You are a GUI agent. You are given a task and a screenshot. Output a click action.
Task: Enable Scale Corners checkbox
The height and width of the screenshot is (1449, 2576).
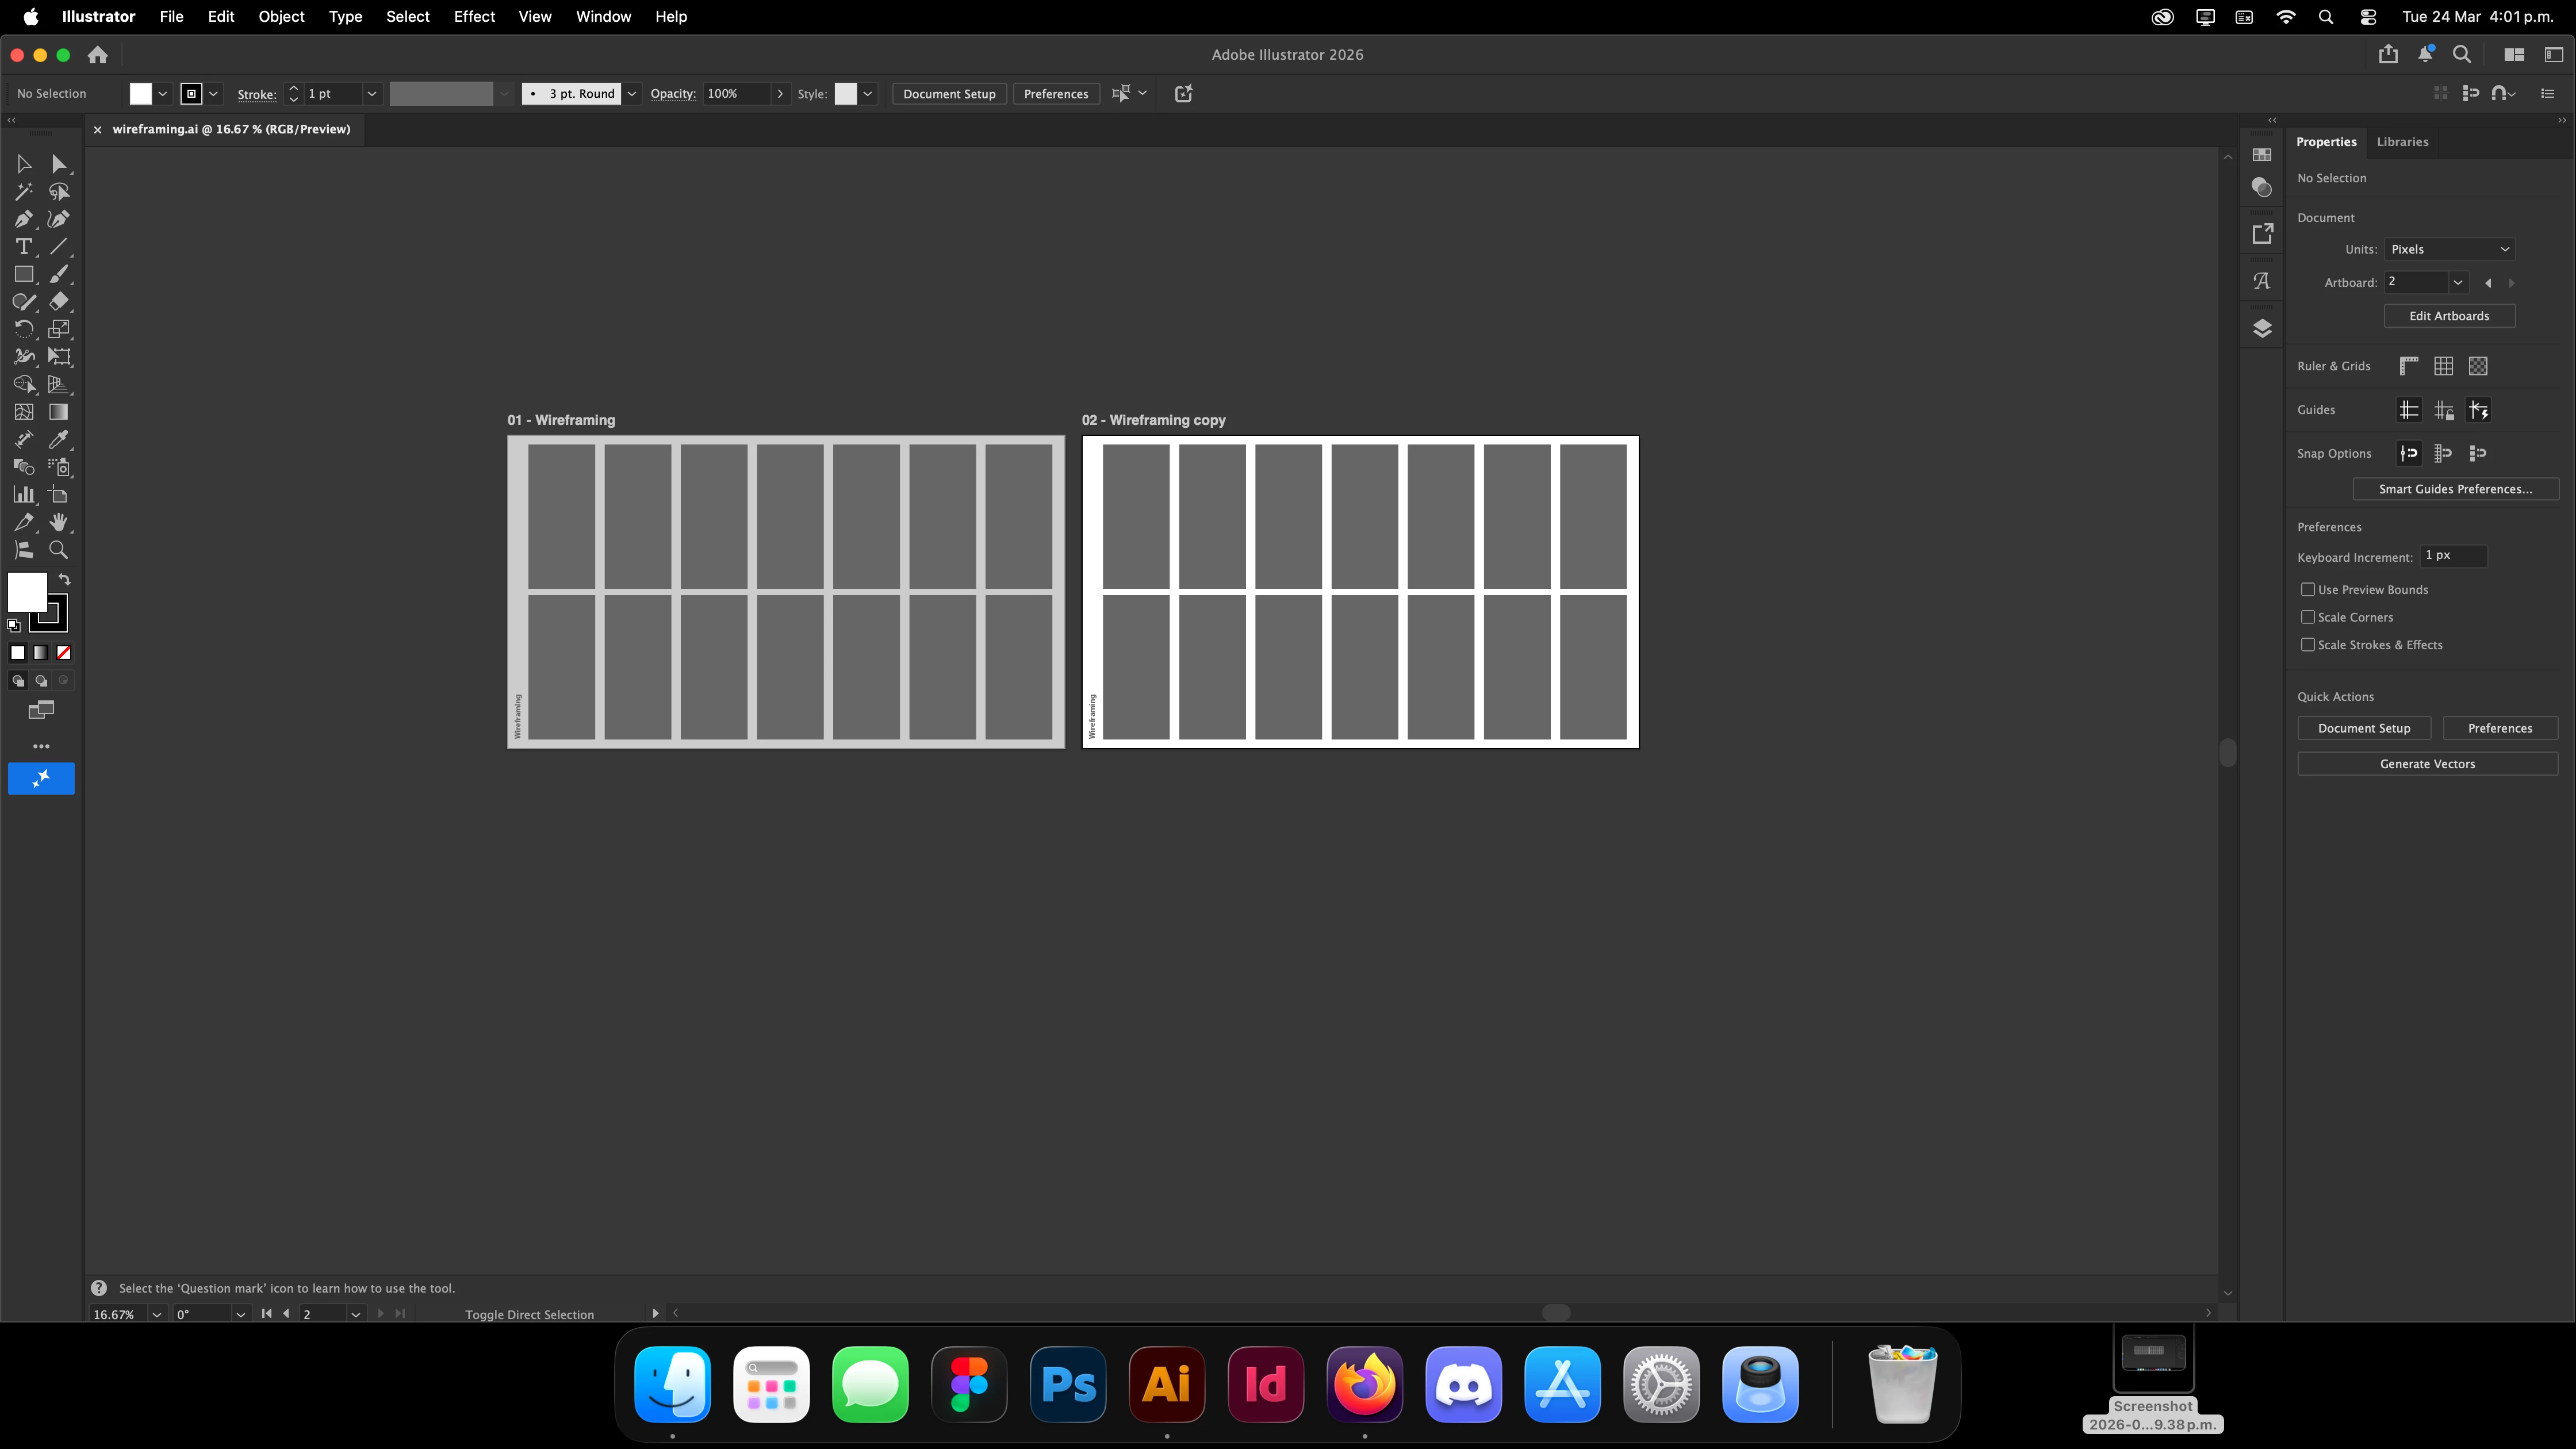[x=2308, y=617]
